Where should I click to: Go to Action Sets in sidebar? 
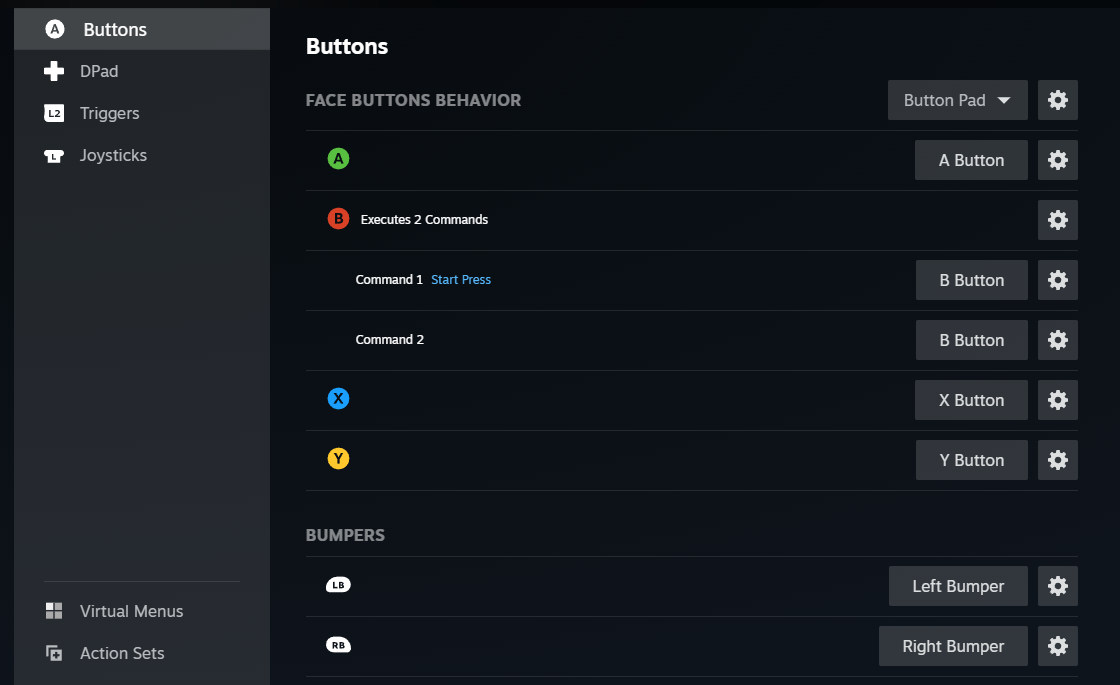[122, 653]
